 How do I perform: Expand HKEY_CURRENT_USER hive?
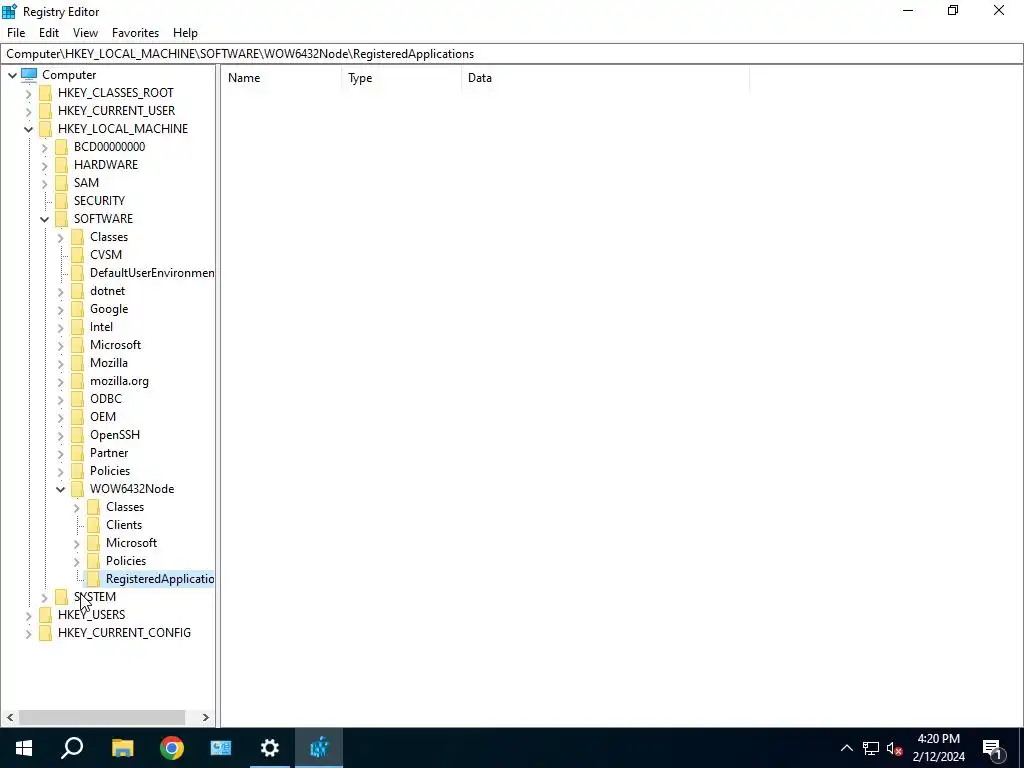point(28,112)
